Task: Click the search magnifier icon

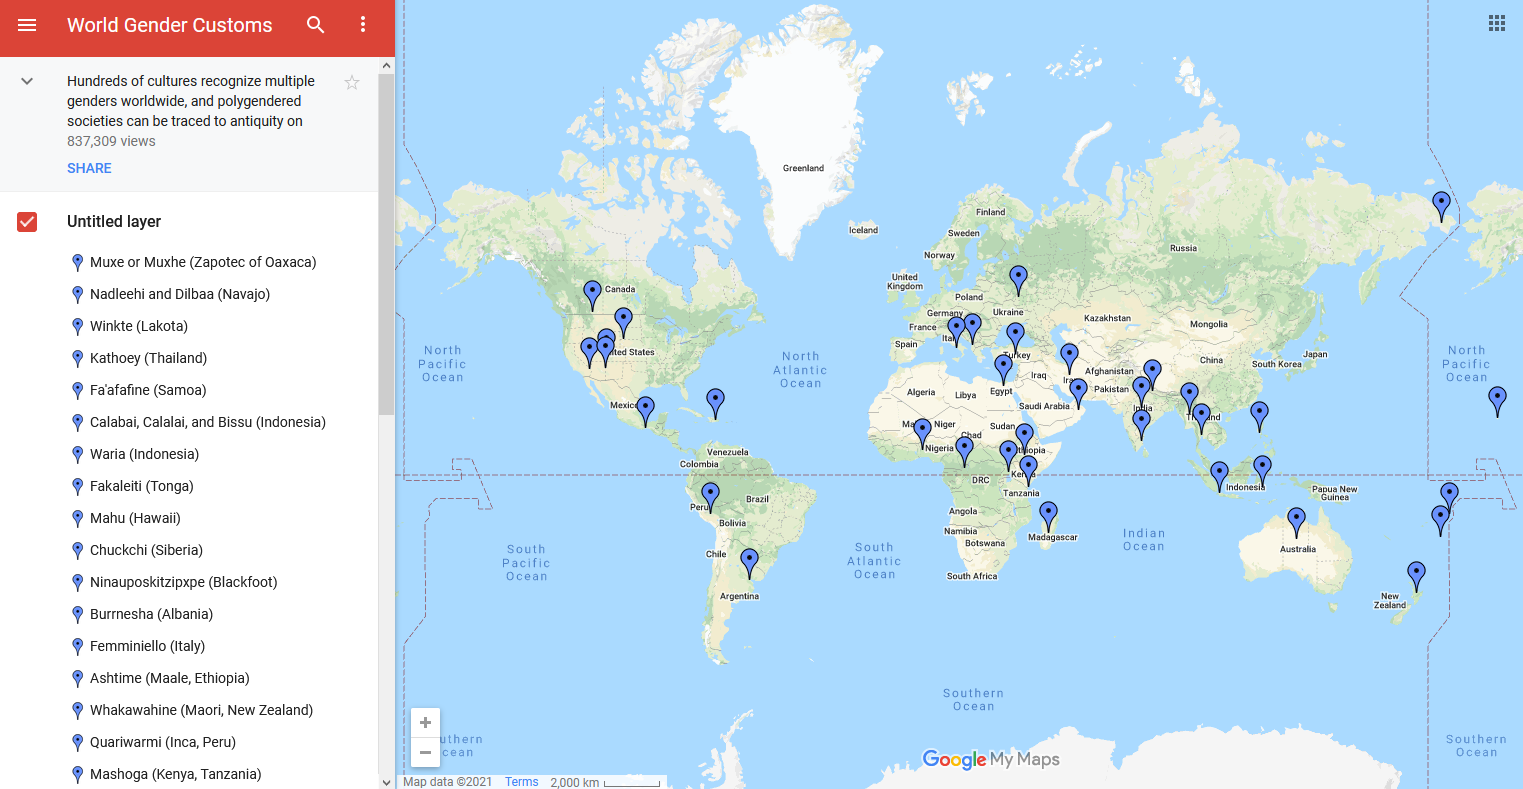Action: 316,25
